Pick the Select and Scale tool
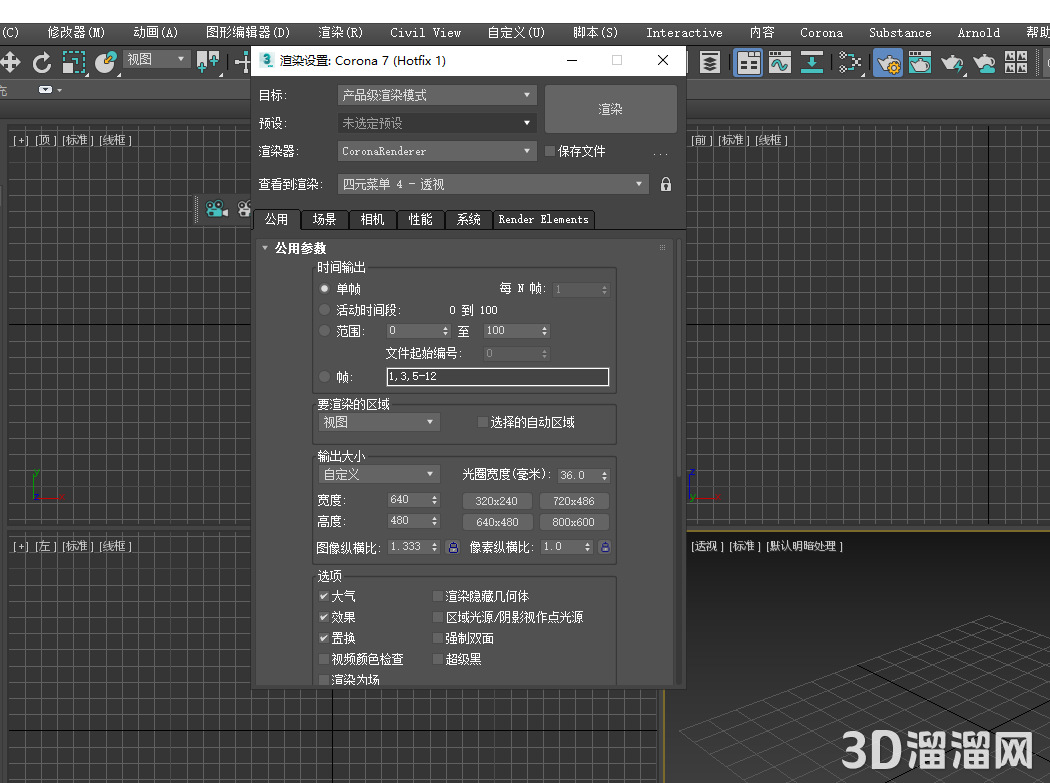Viewport: 1050px width, 783px height. 73,63
